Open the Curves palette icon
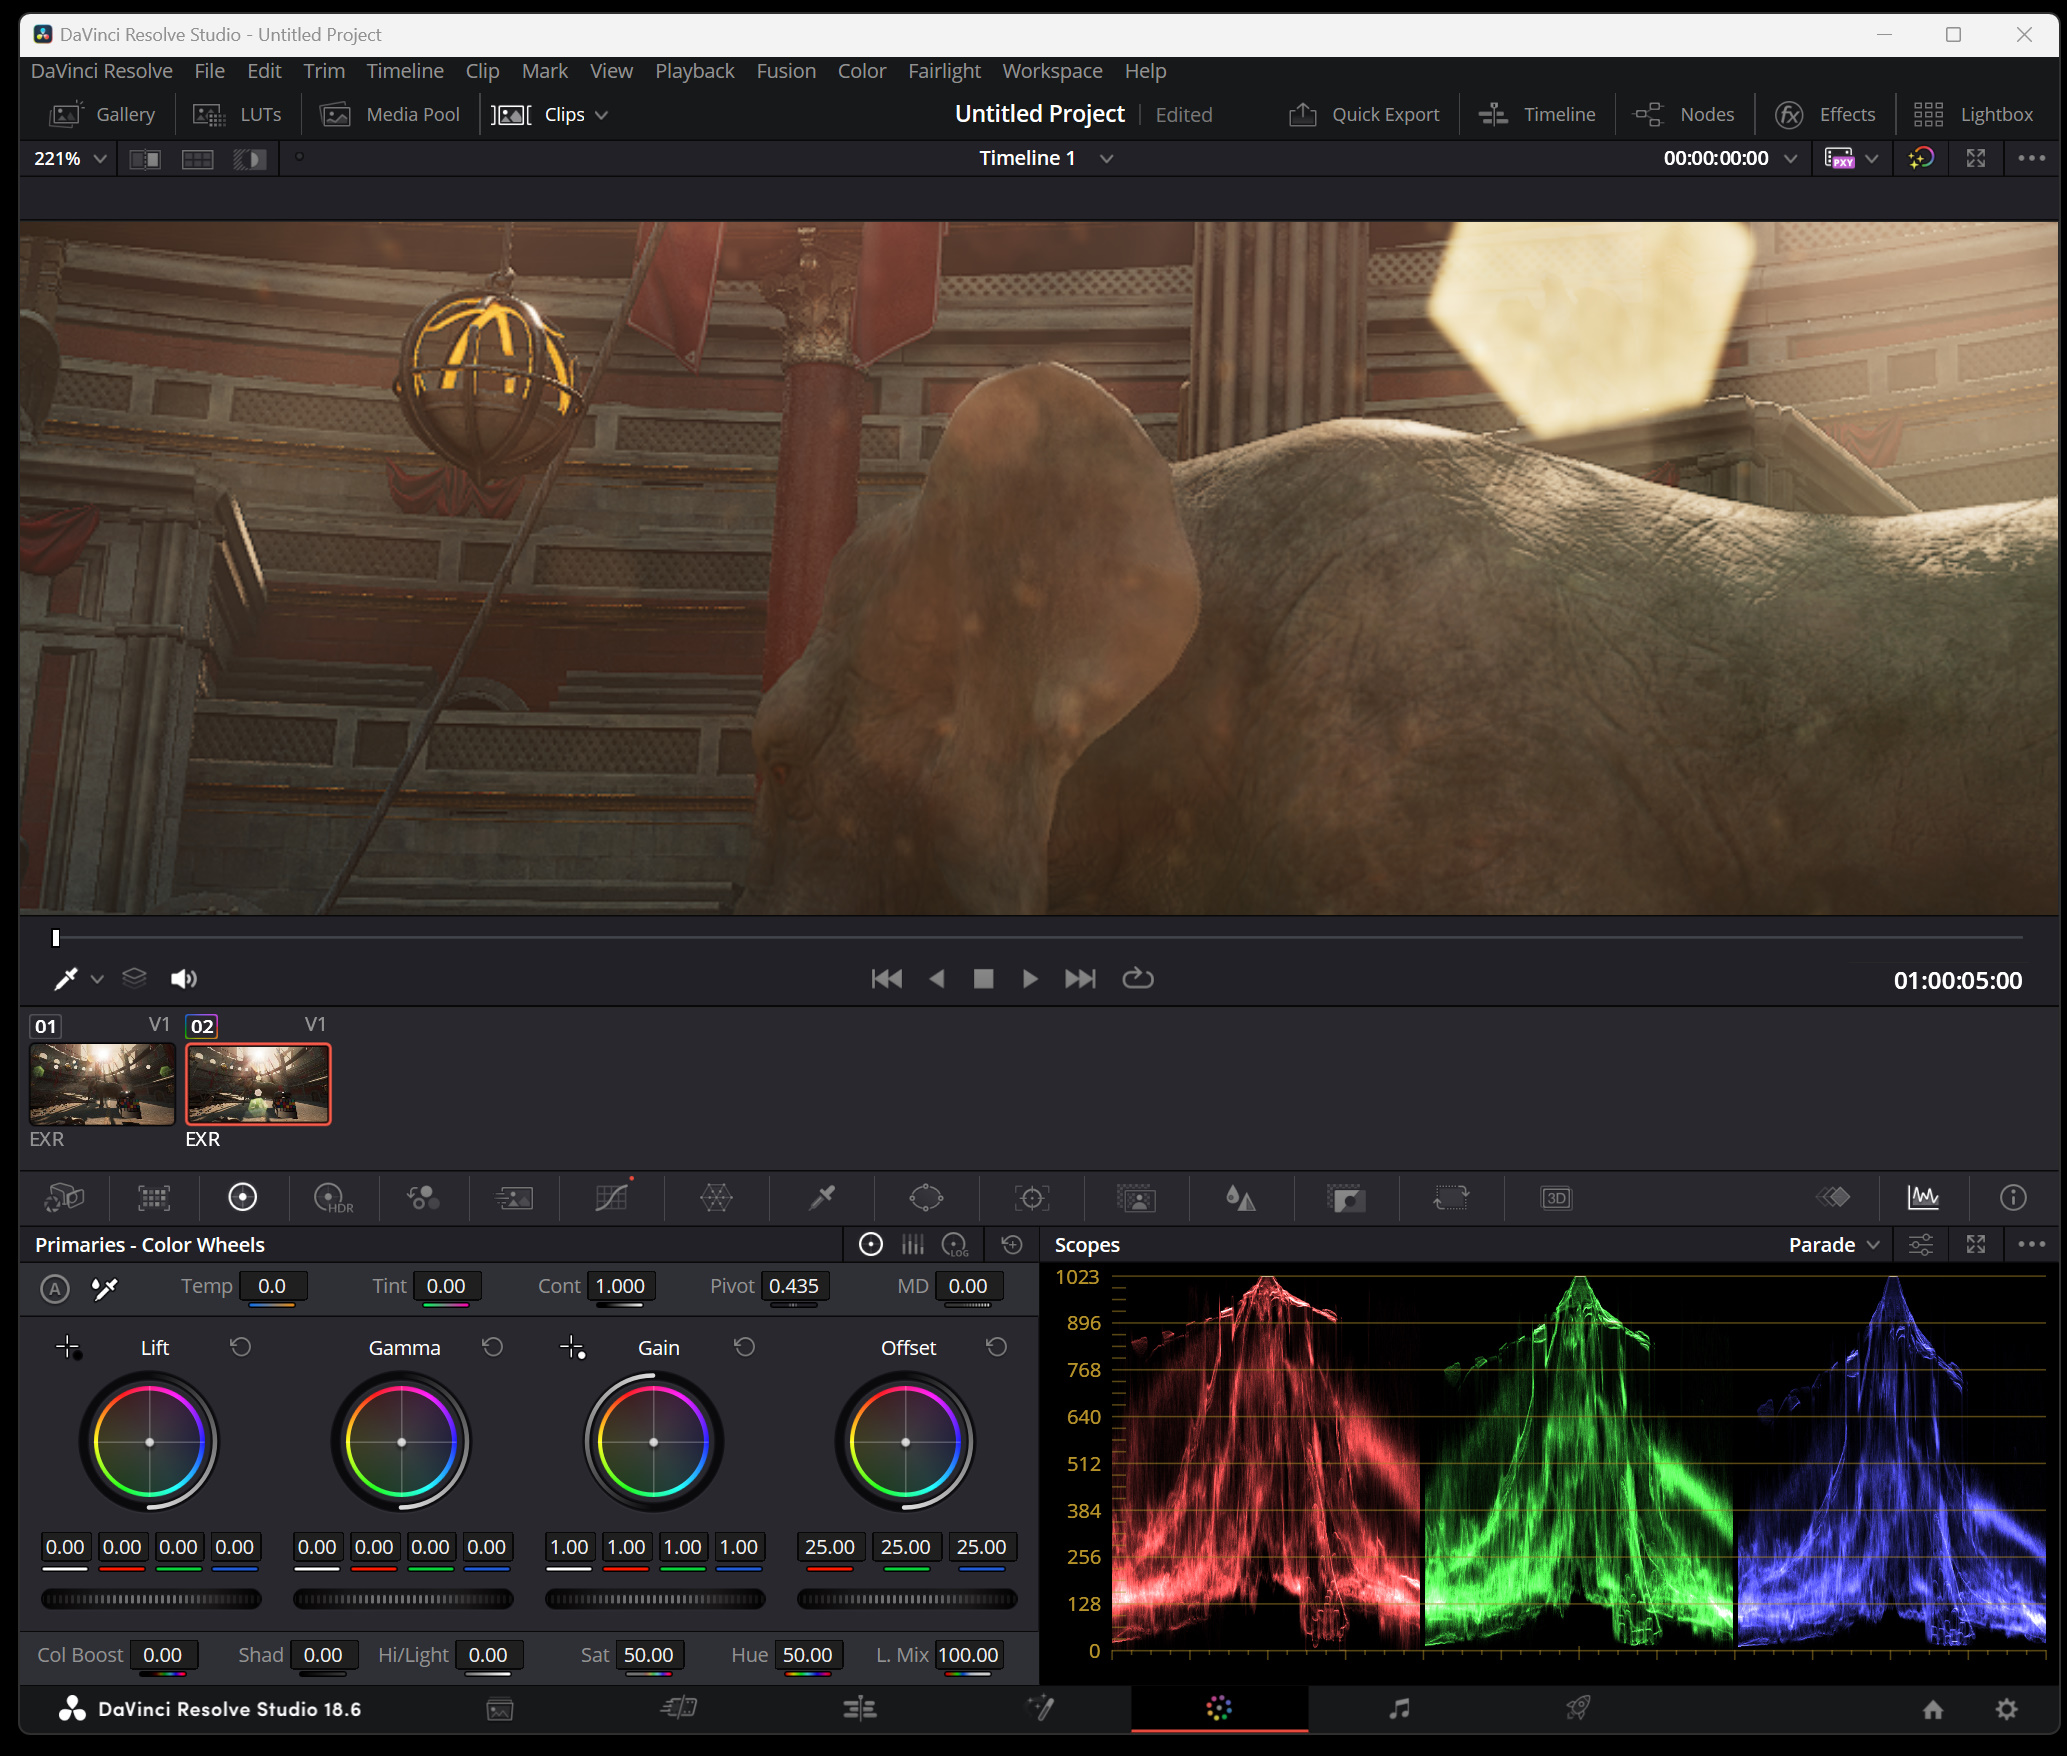The image size is (2067, 1756). click(611, 1197)
